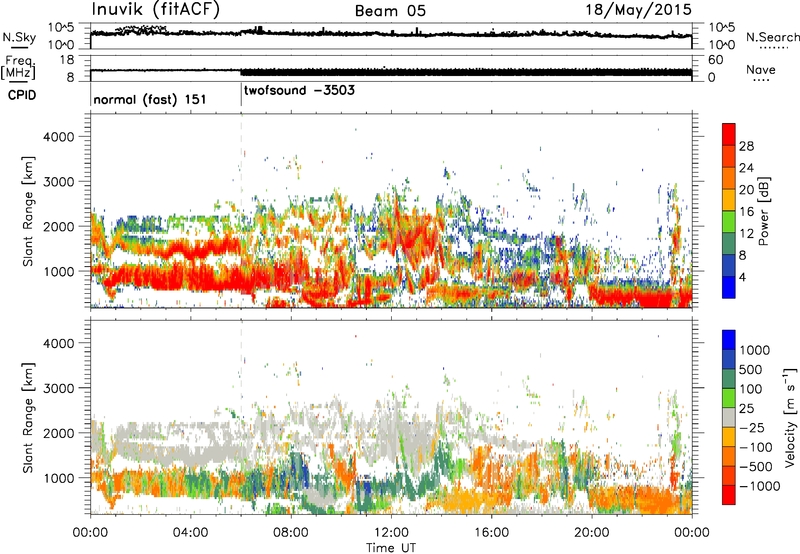
Task: Click the 'CPID' row label
Action: 22,95
